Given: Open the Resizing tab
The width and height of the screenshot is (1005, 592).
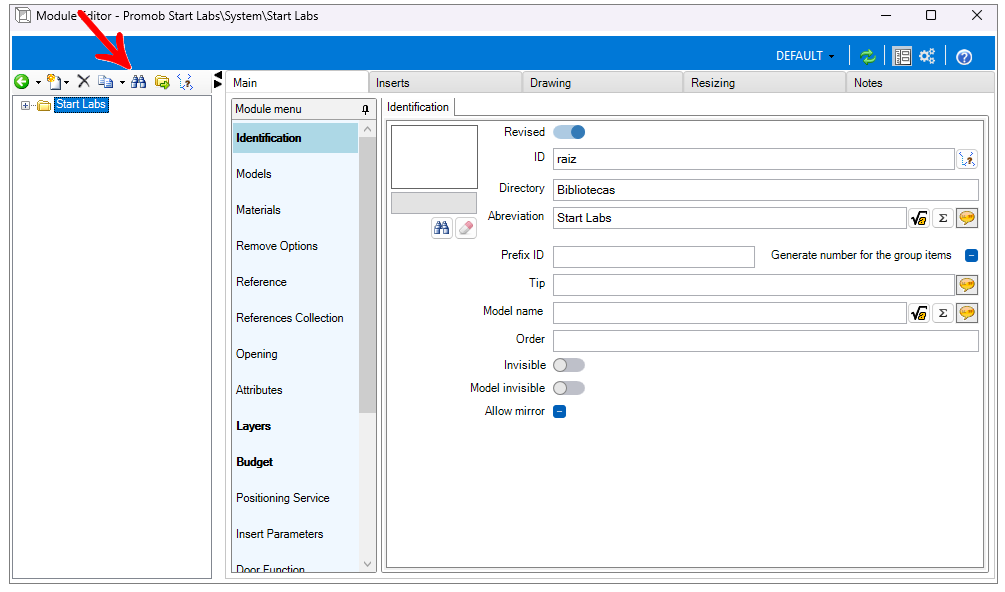Looking at the screenshot, I should pyautogui.click(x=712, y=83).
